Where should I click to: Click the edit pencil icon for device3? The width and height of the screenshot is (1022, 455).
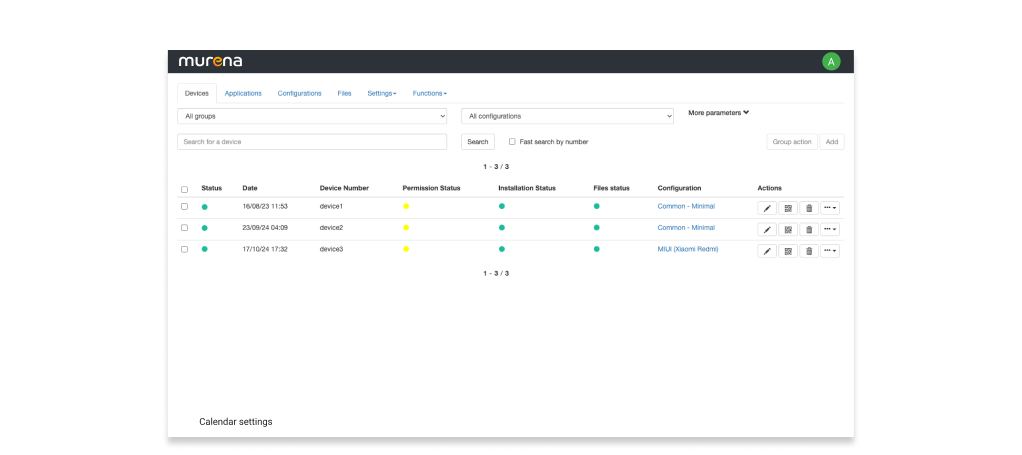point(767,251)
